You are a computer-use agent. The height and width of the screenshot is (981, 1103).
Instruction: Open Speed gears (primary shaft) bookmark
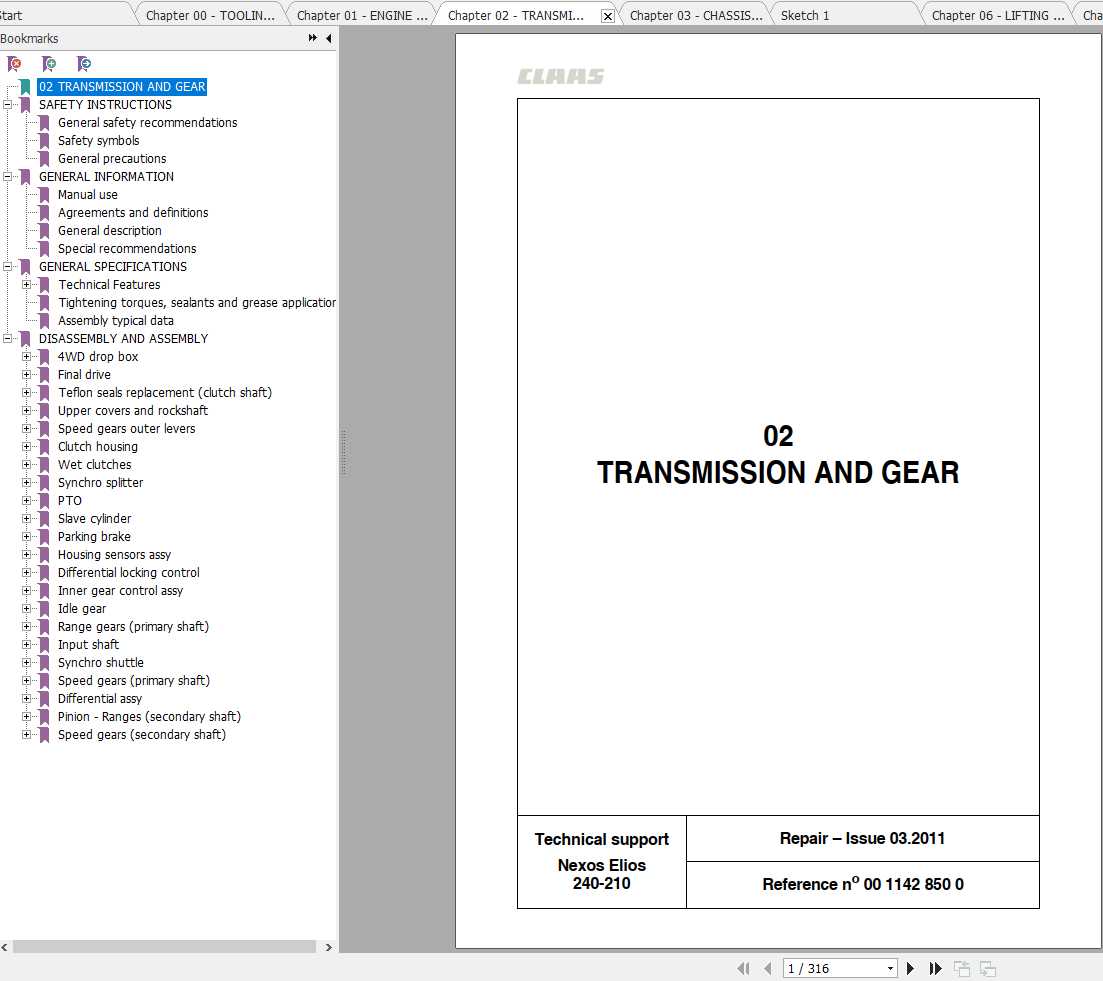[x=134, y=681]
